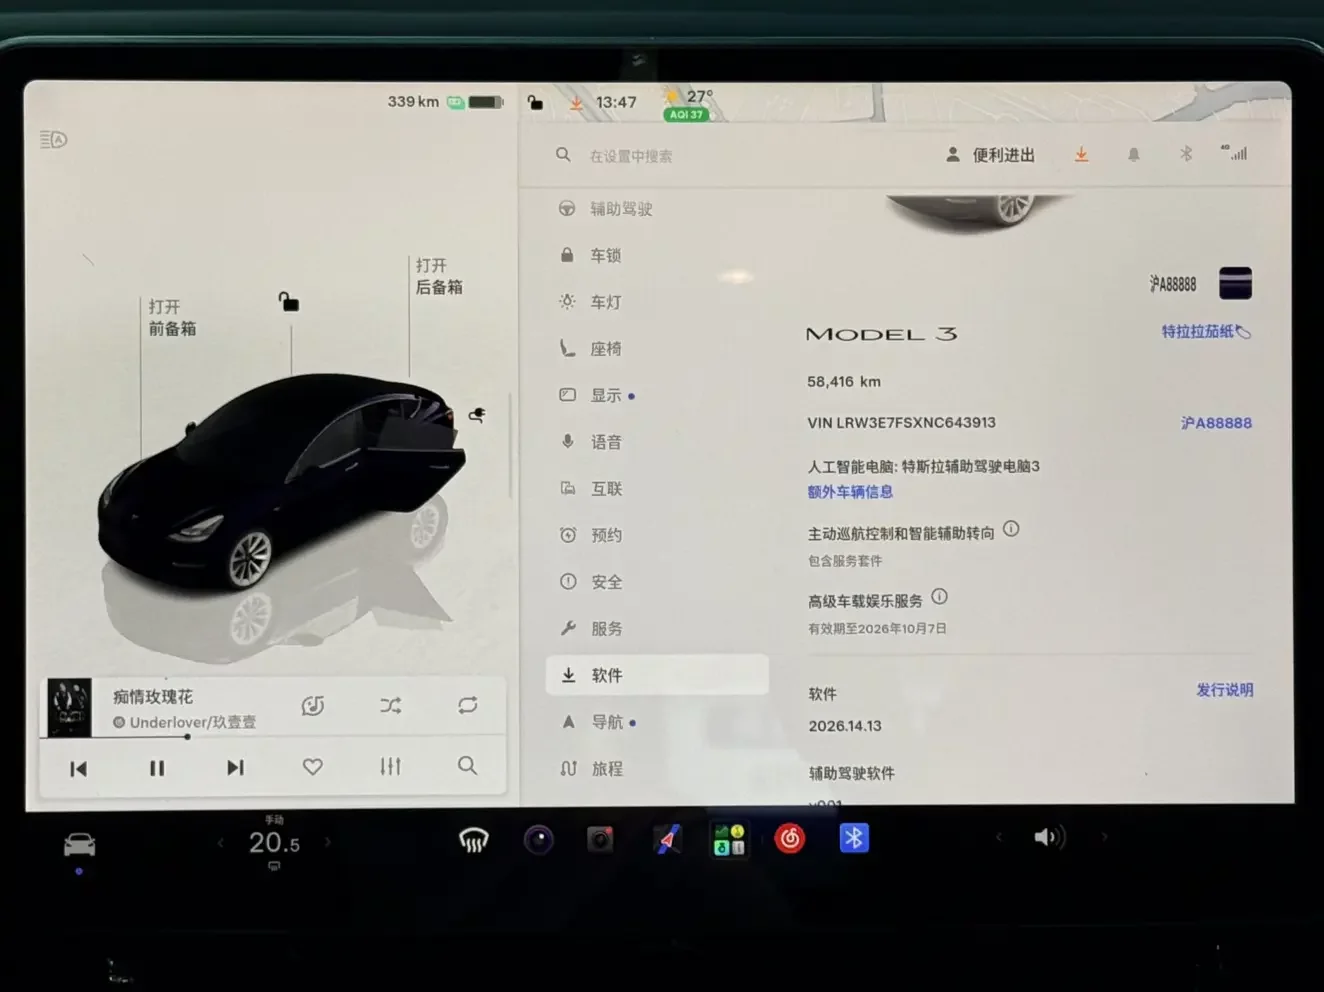
Task: Toggle the car lock icon above vehicle
Action: point(288,301)
